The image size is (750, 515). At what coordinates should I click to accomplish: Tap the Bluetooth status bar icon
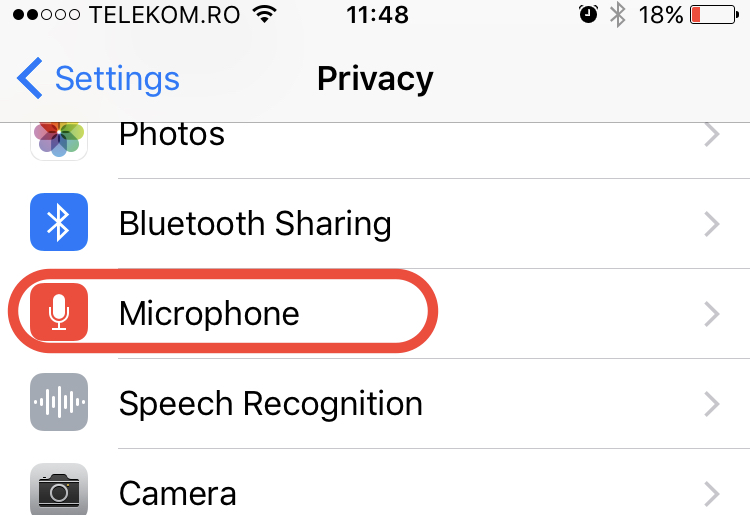[x=618, y=15]
